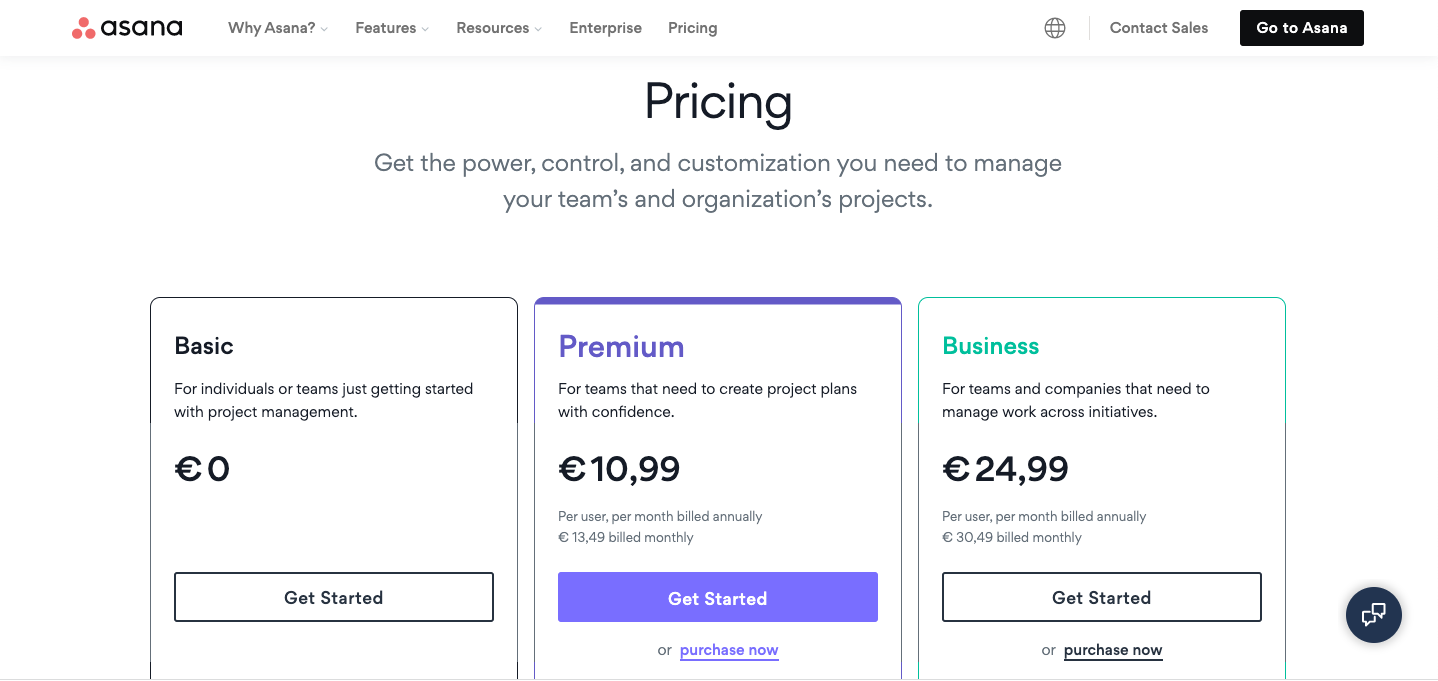Click the Contact Sales link
Viewport: 1438px width, 681px height.
[1159, 28]
